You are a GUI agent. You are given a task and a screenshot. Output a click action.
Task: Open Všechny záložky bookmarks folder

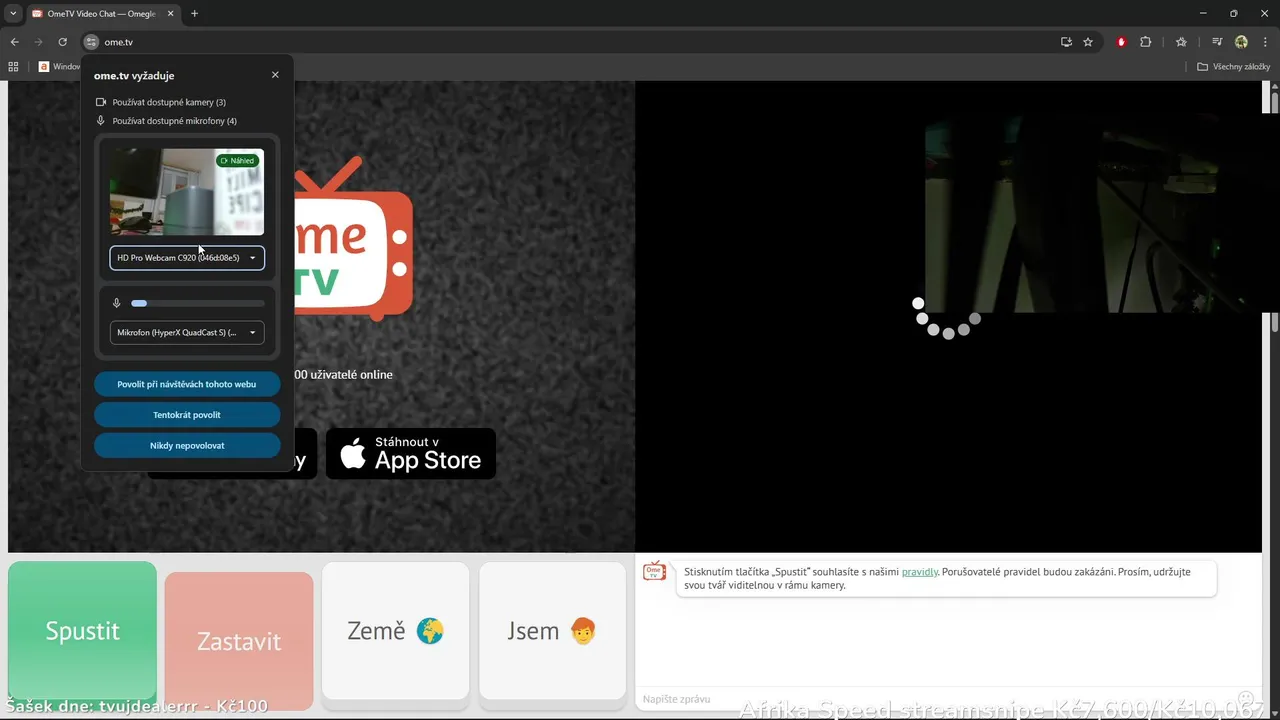pyautogui.click(x=1233, y=67)
